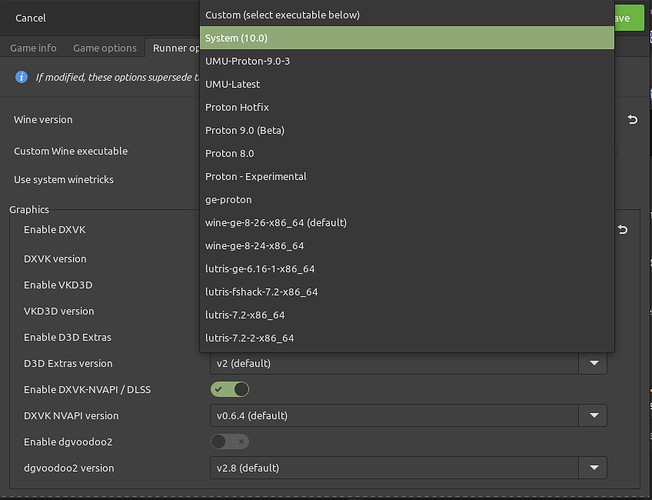Click the Enable DXVK label
Image resolution: width=652 pixels, height=500 pixels.
point(54,230)
